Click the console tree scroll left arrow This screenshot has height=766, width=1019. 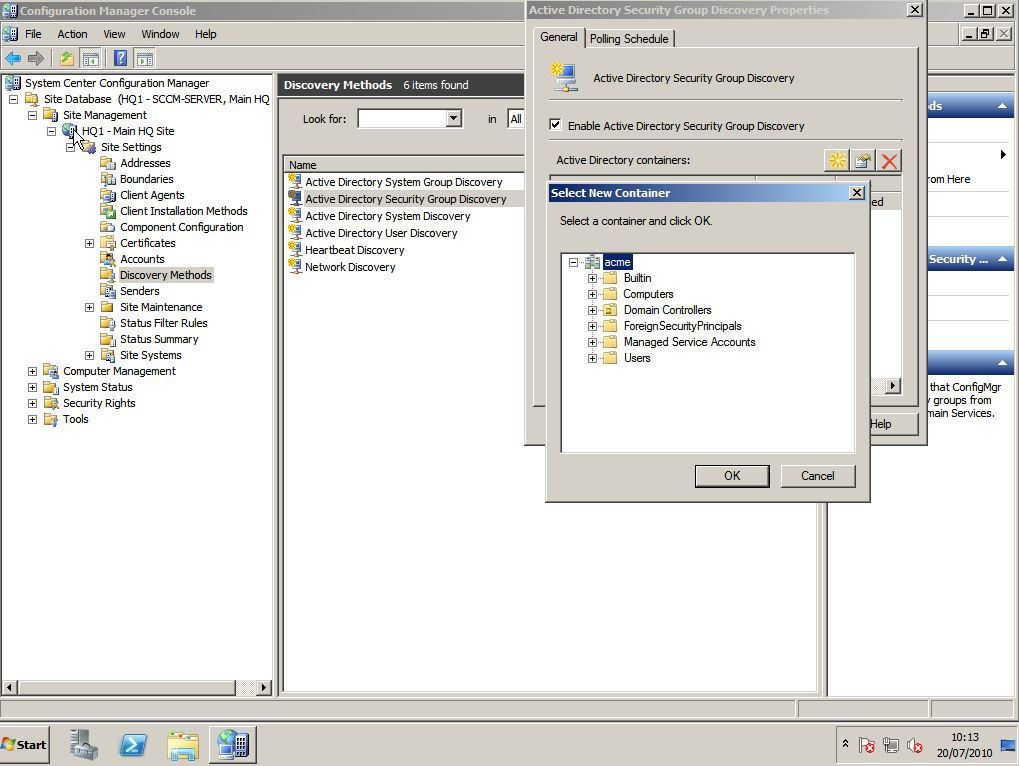9,687
